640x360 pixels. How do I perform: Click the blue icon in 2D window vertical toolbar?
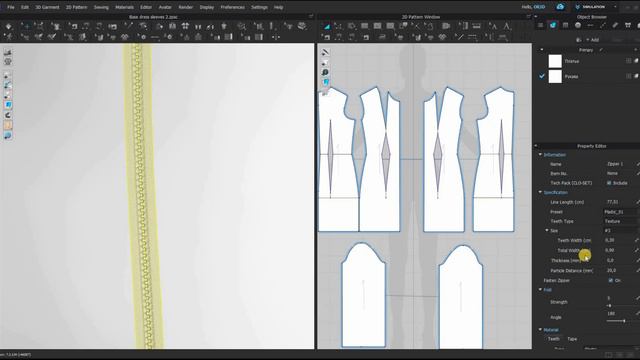(325, 82)
